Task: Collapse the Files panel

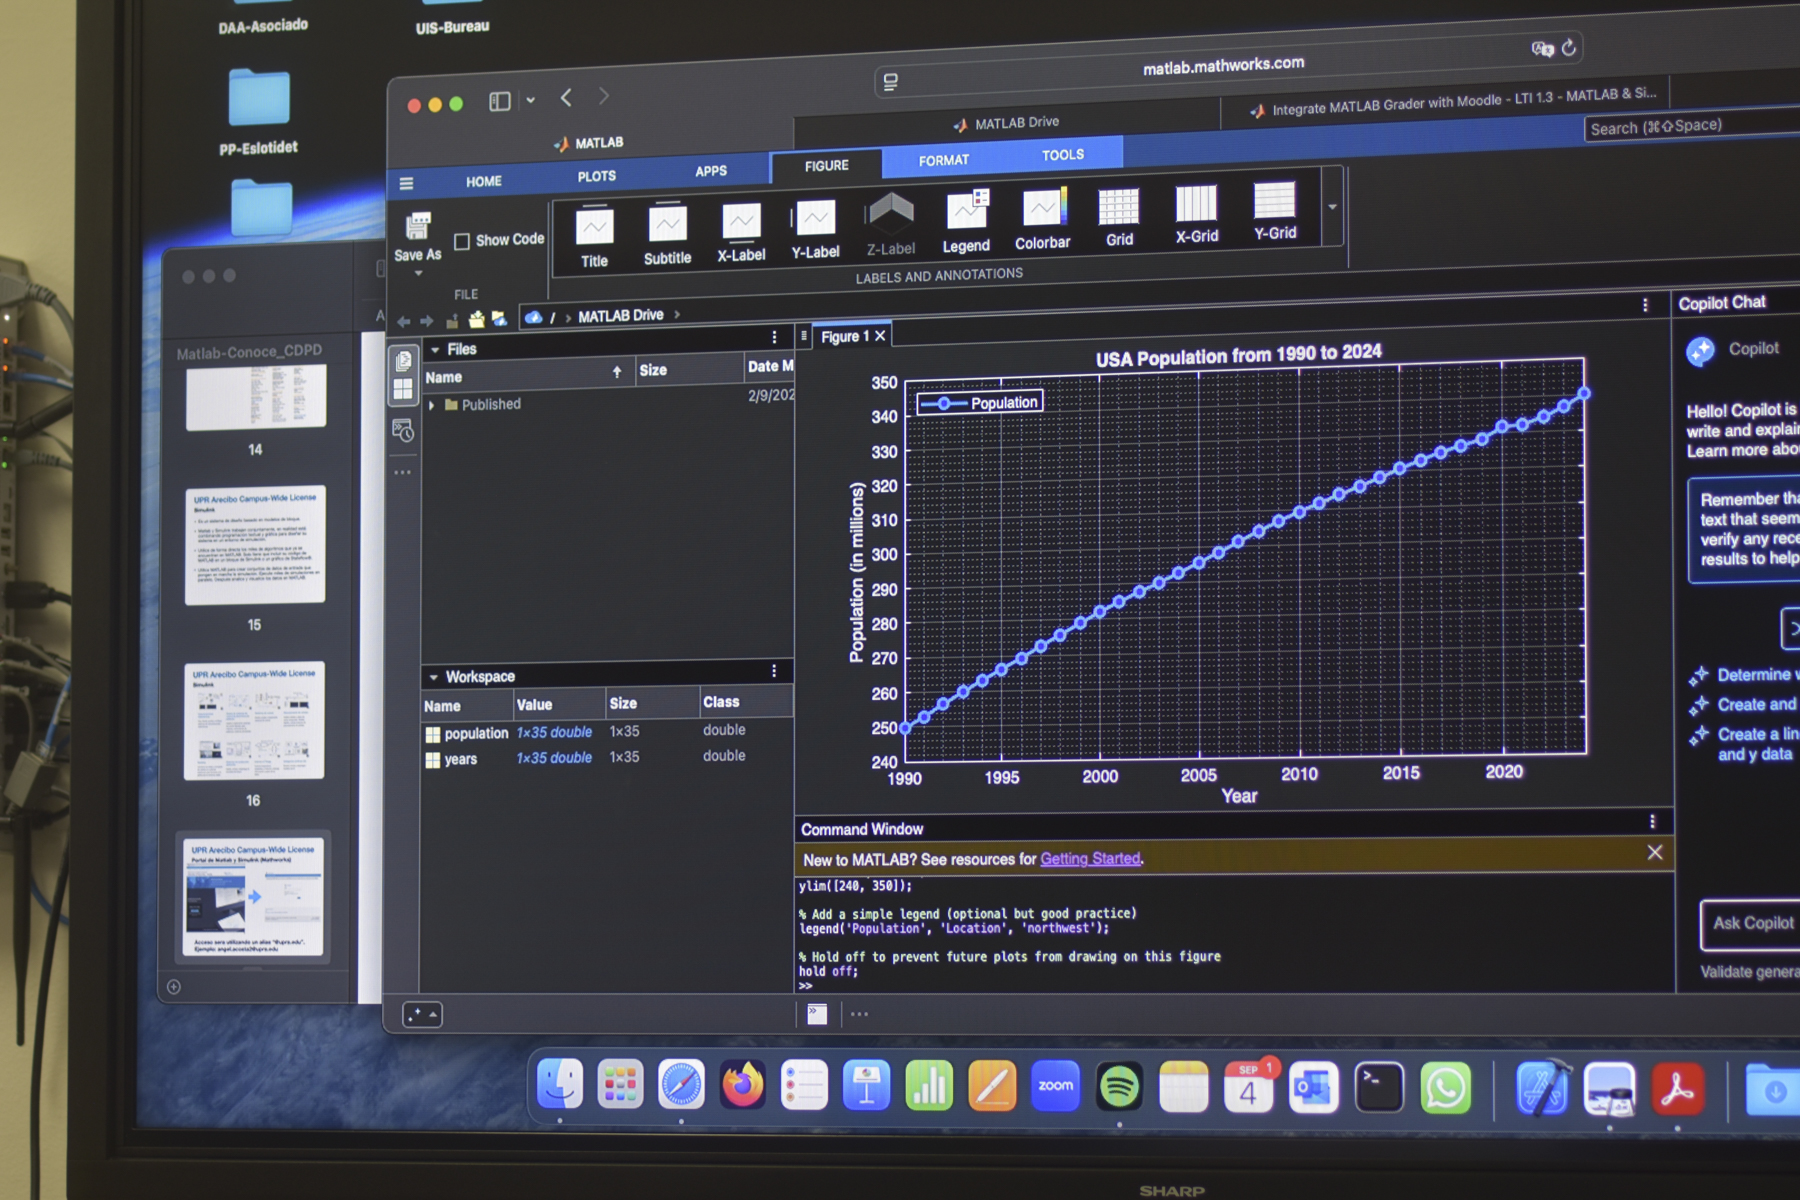Action: coord(435,350)
